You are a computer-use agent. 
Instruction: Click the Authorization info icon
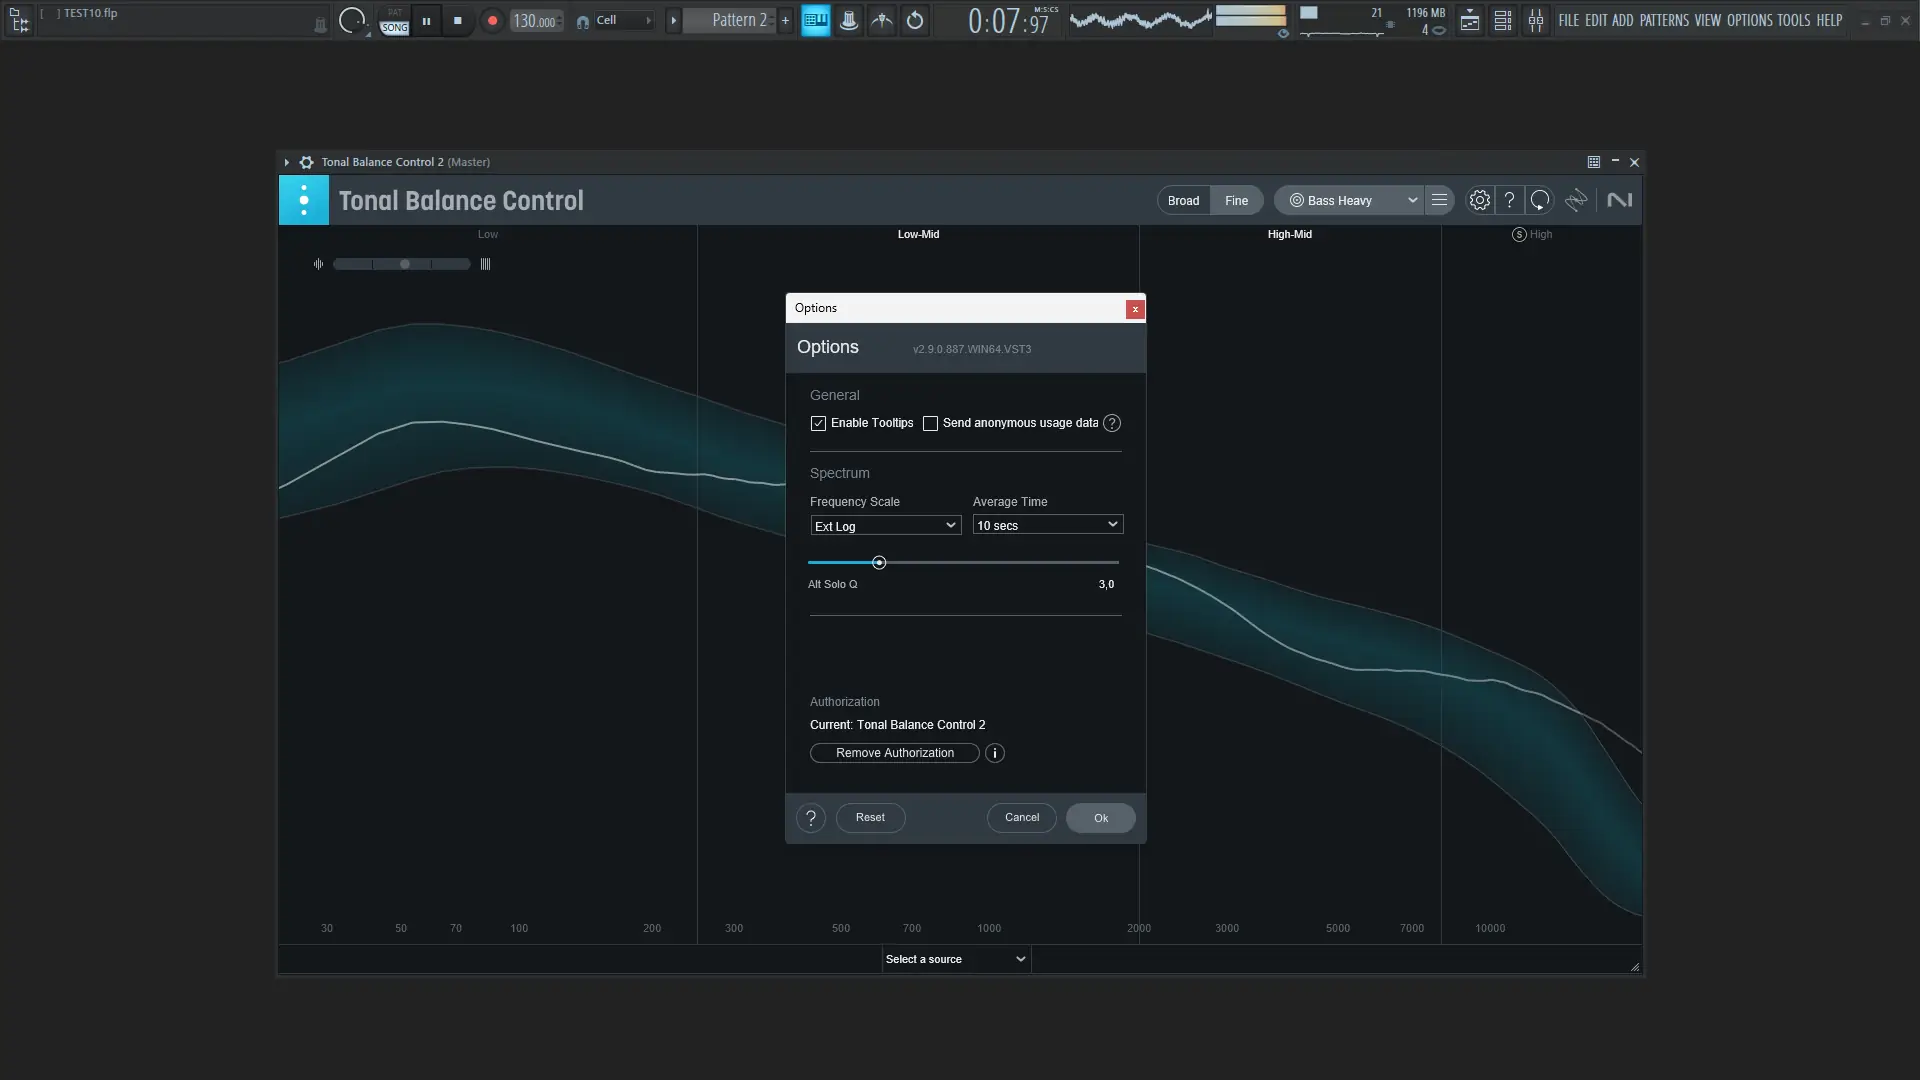click(994, 753)
